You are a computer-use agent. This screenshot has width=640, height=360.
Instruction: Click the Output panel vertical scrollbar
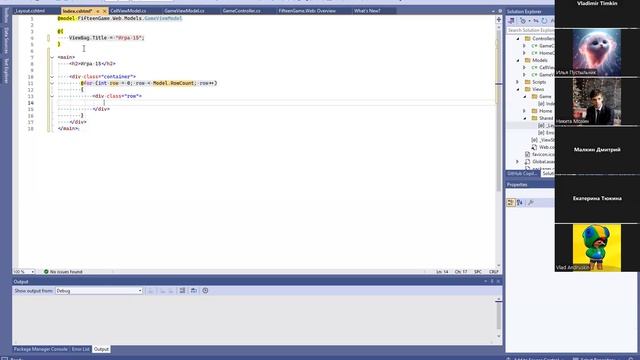coord(499,318)
